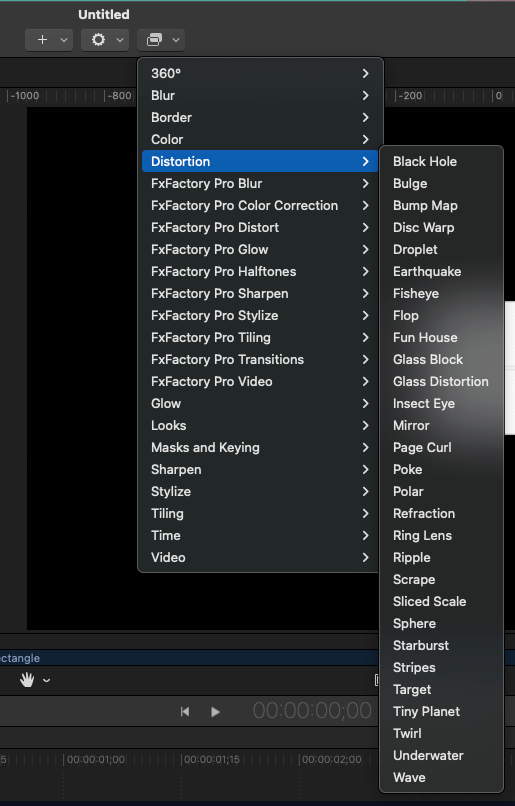Image resolution: width=515 pixels, height=806 pixels.
Task: Apply the Black Hole distortion filter
Action: 441,161
